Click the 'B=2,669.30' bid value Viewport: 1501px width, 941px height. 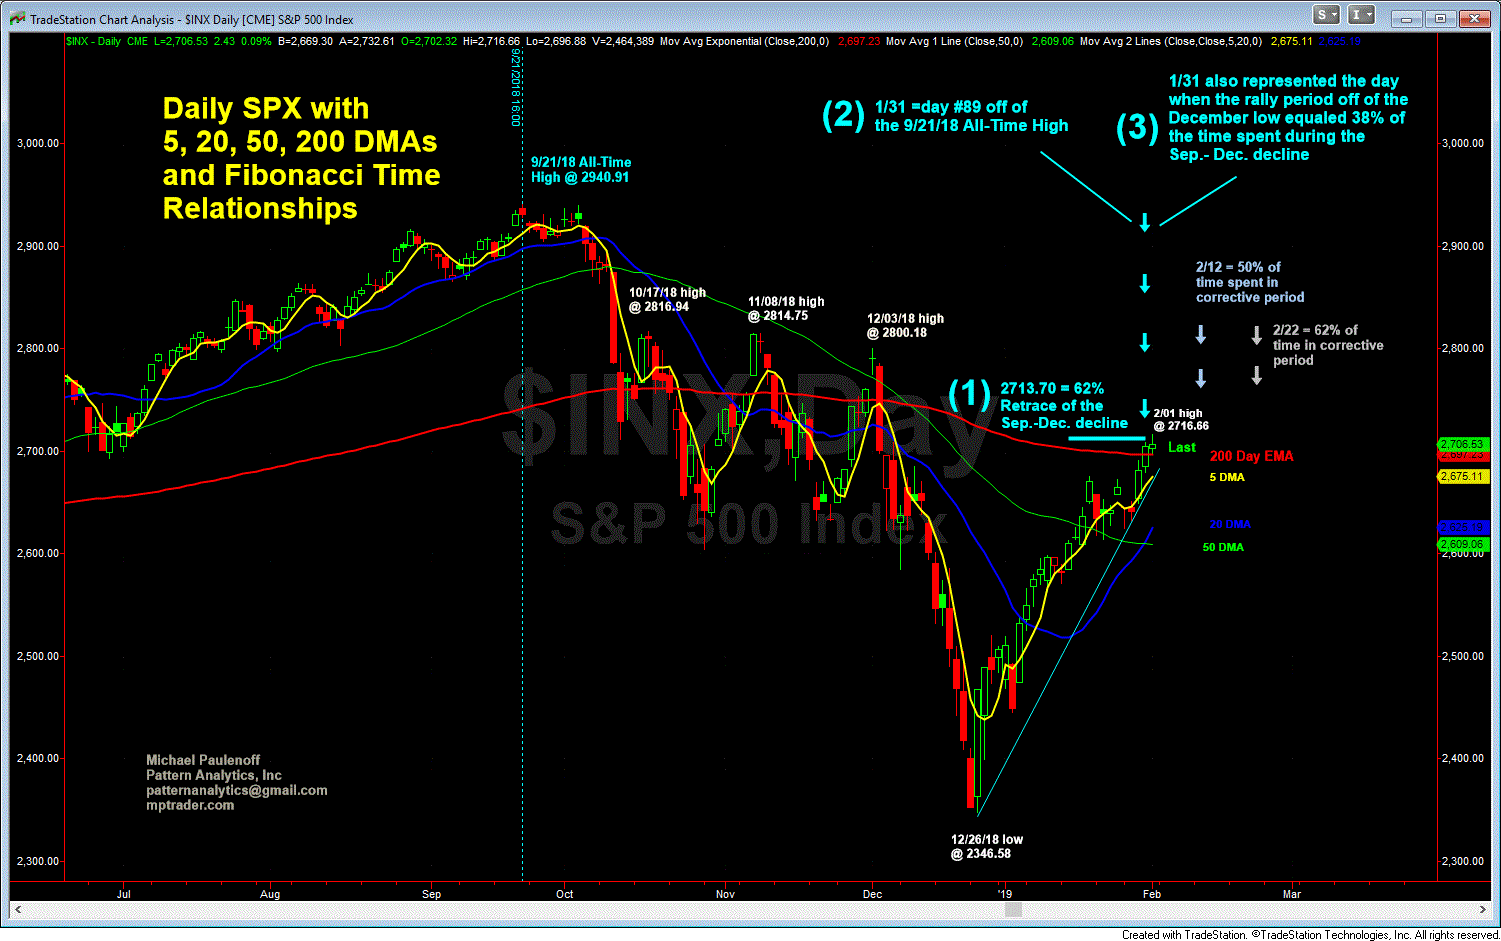click(305, 41)
